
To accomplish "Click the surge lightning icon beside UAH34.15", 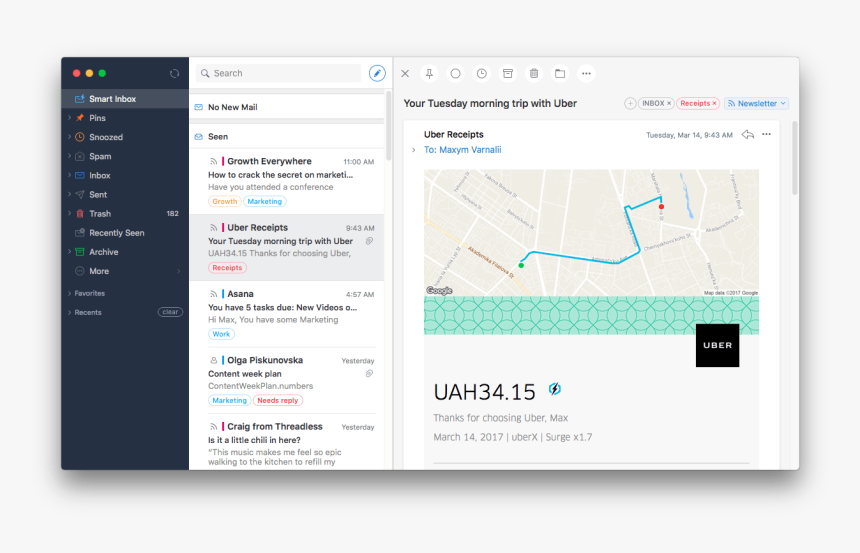I will pyautogui.click(x=555, y=389).
